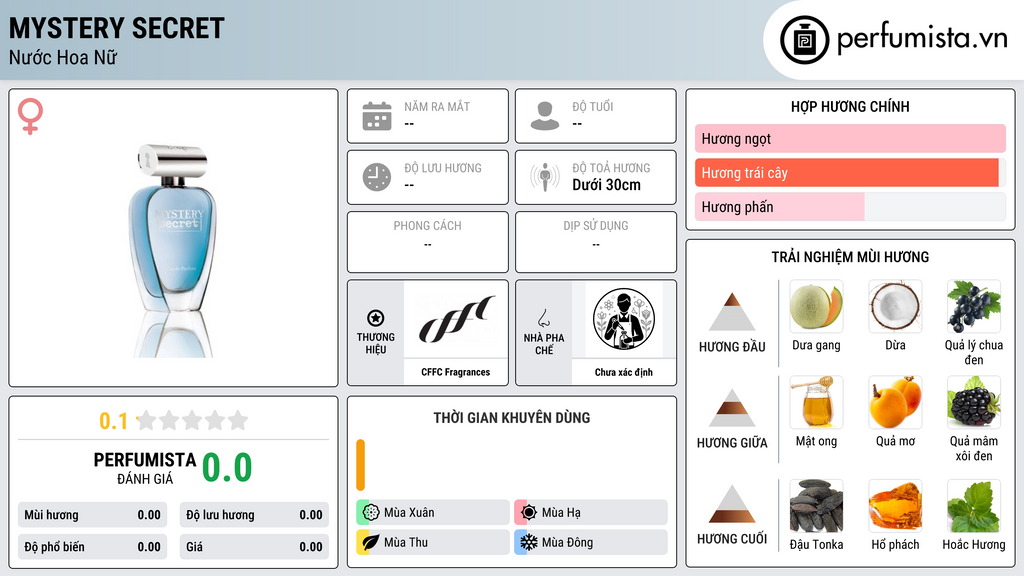Click the yellow 0.1 rating value
The width and height of the screenshot is (1024, 576).
(114, 421)
